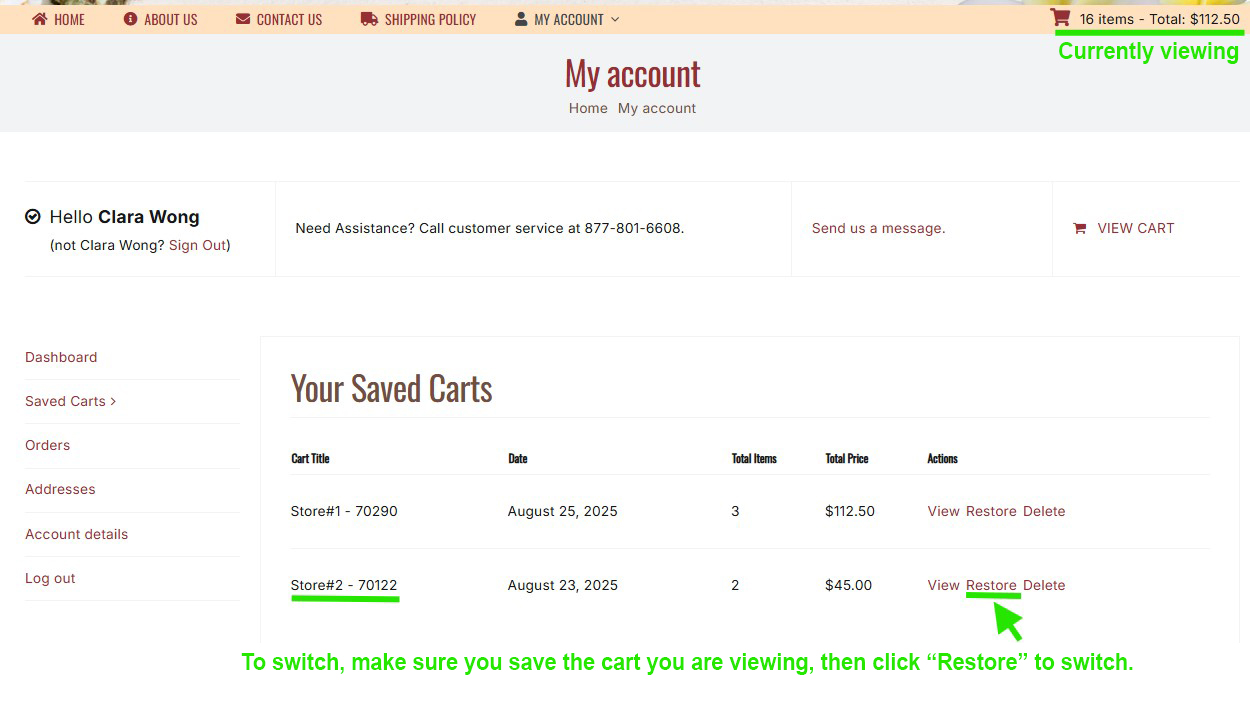Click Send us a message link
This screenshot has height=711, width=1250.
click(878, 228)
